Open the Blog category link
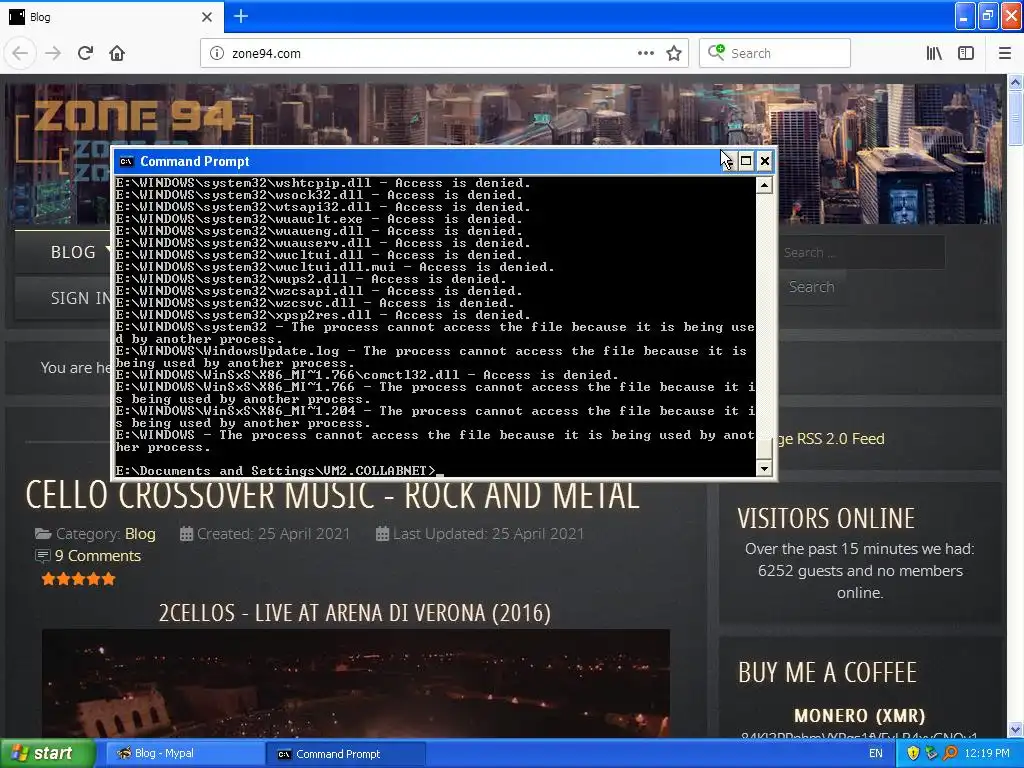The height and width of the screenshot is (768, 1024). 140,534
